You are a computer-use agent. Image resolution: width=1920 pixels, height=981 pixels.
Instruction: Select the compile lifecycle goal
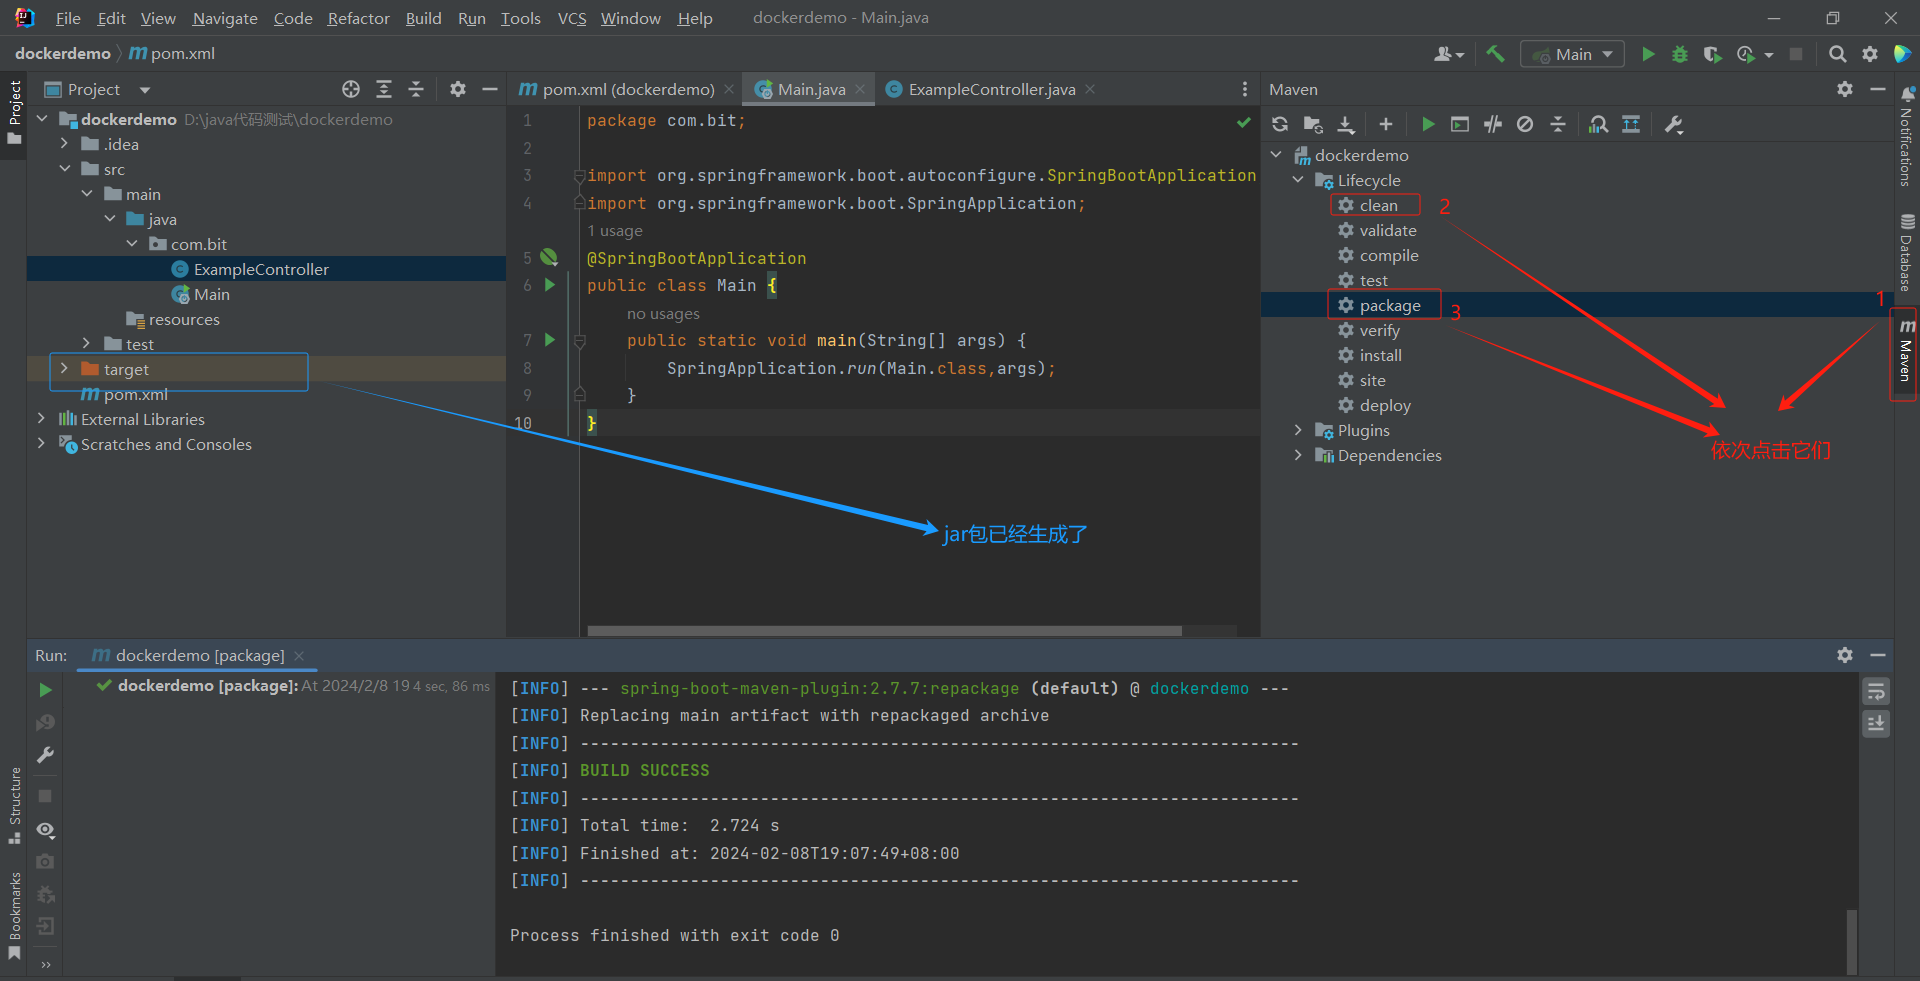[x=1388, y=255]
